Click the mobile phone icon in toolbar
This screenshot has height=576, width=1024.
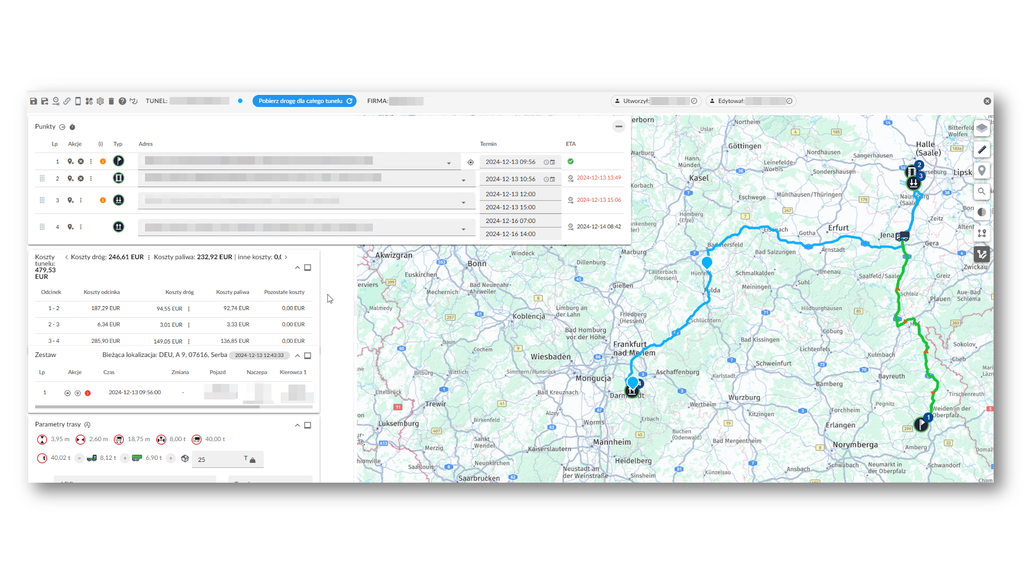tap(78, 101)
